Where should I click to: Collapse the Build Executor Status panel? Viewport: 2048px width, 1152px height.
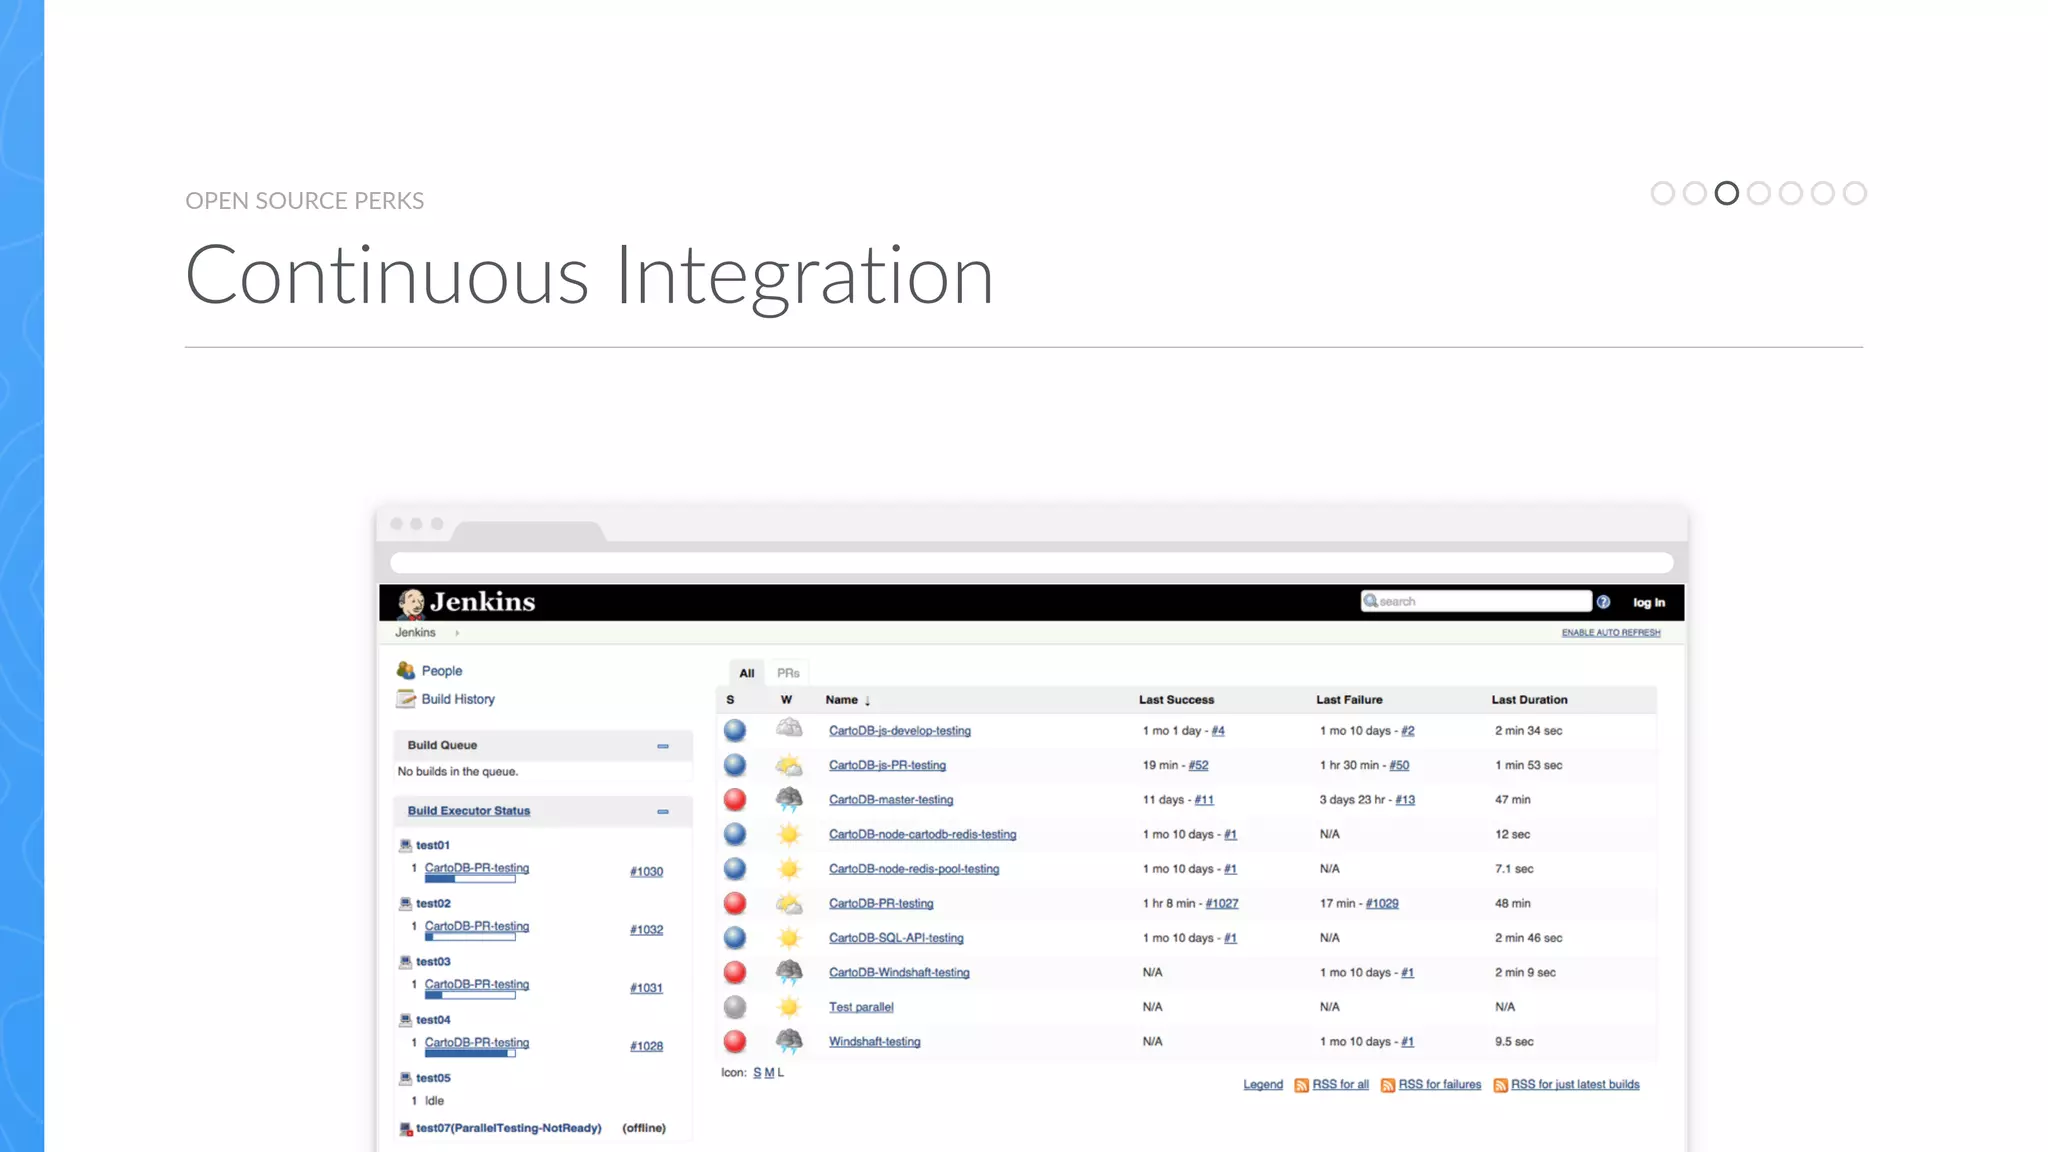pos(663,812)
